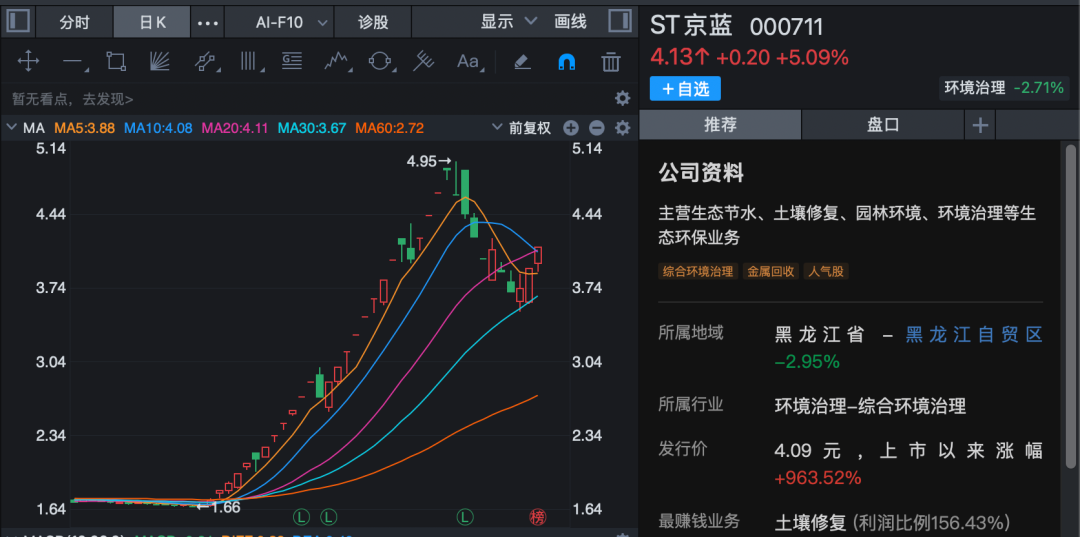Delete all drawings with trash icon

[610, 62]
